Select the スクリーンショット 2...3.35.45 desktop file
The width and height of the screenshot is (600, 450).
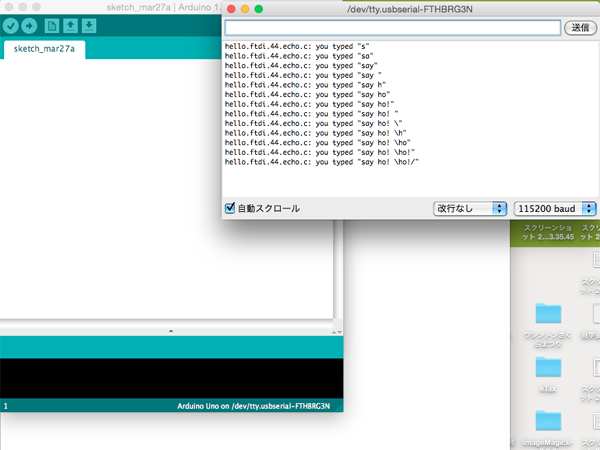(548, 232)
